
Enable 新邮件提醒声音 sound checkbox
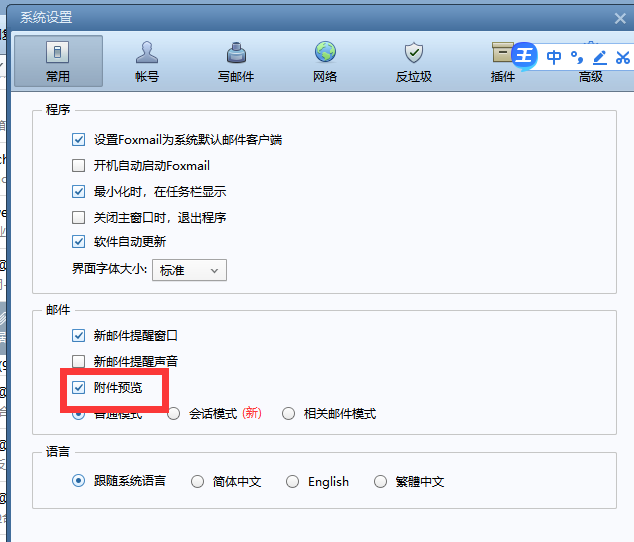(79, 361)
